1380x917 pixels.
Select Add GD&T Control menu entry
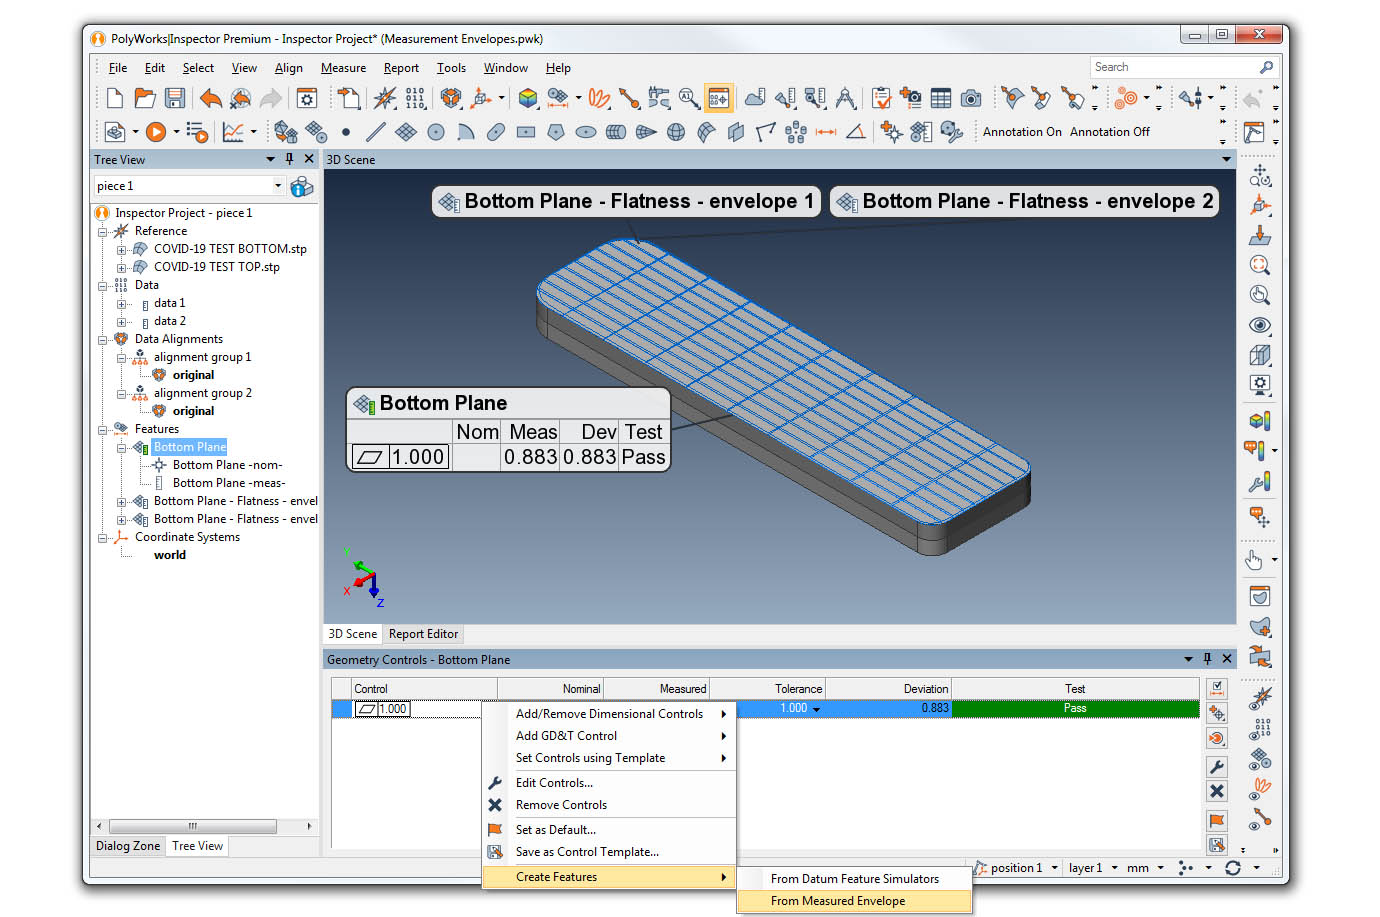[x=609, y=736]
